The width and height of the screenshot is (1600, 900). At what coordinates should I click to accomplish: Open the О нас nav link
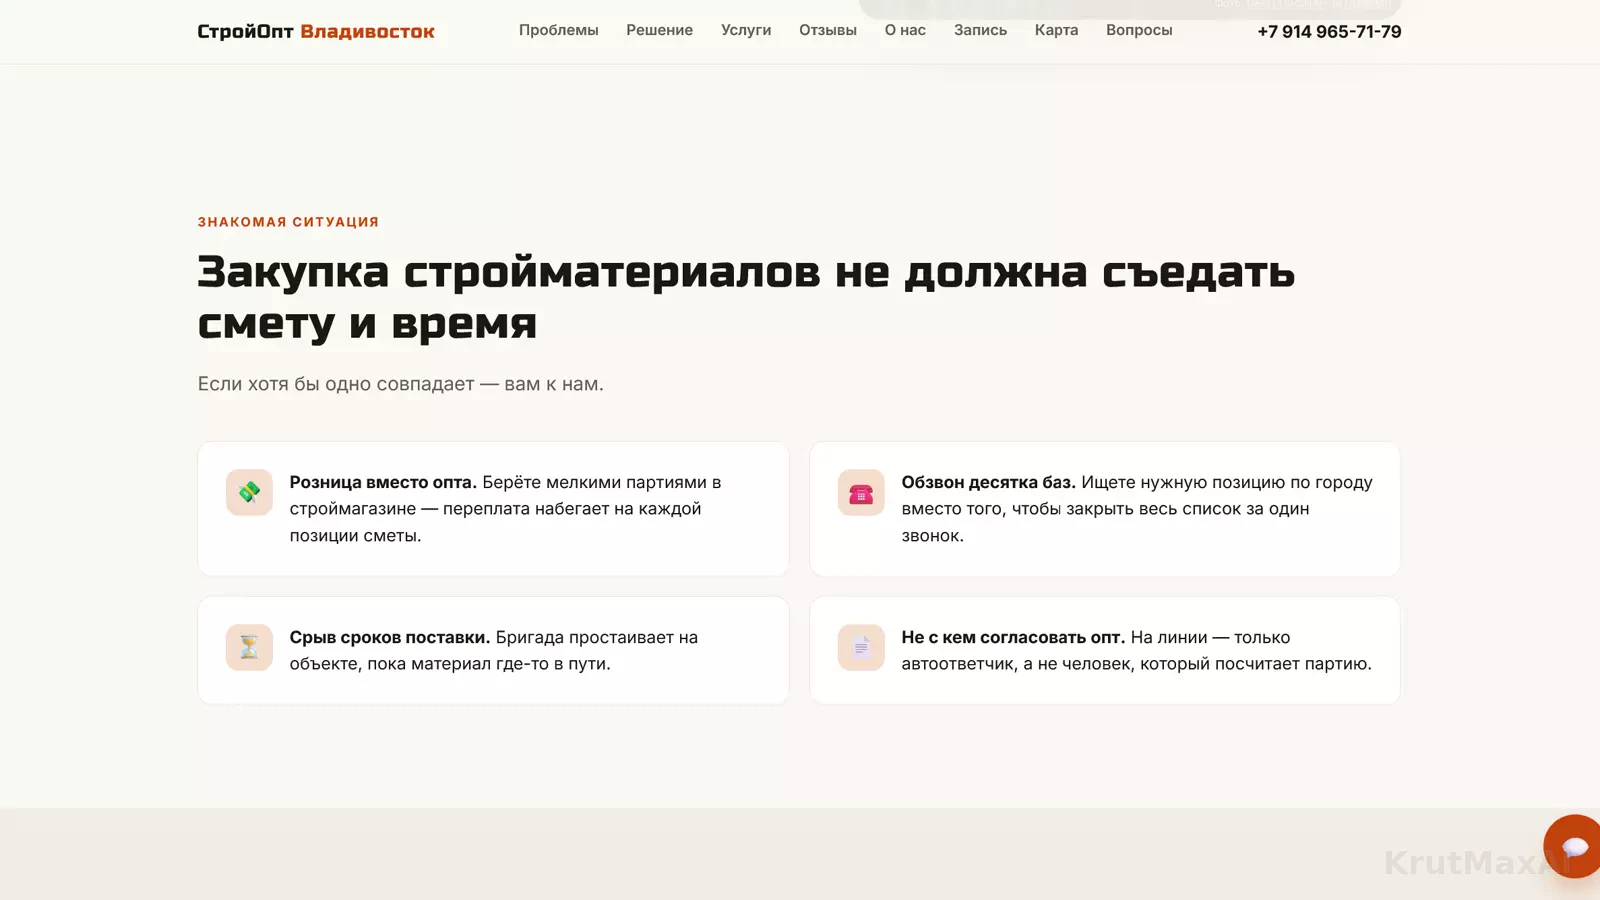tap(905, 30)
